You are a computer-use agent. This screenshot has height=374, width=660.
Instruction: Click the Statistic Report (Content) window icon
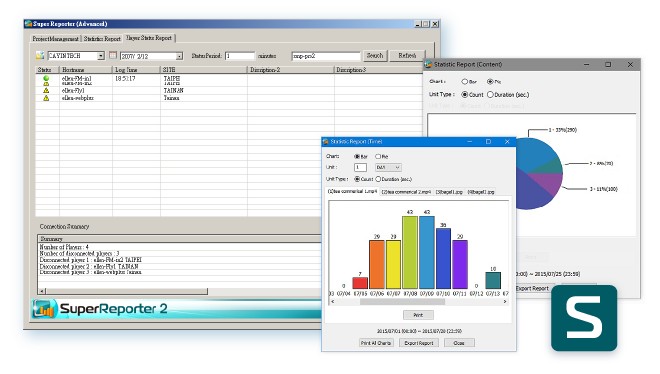[428, 64]
